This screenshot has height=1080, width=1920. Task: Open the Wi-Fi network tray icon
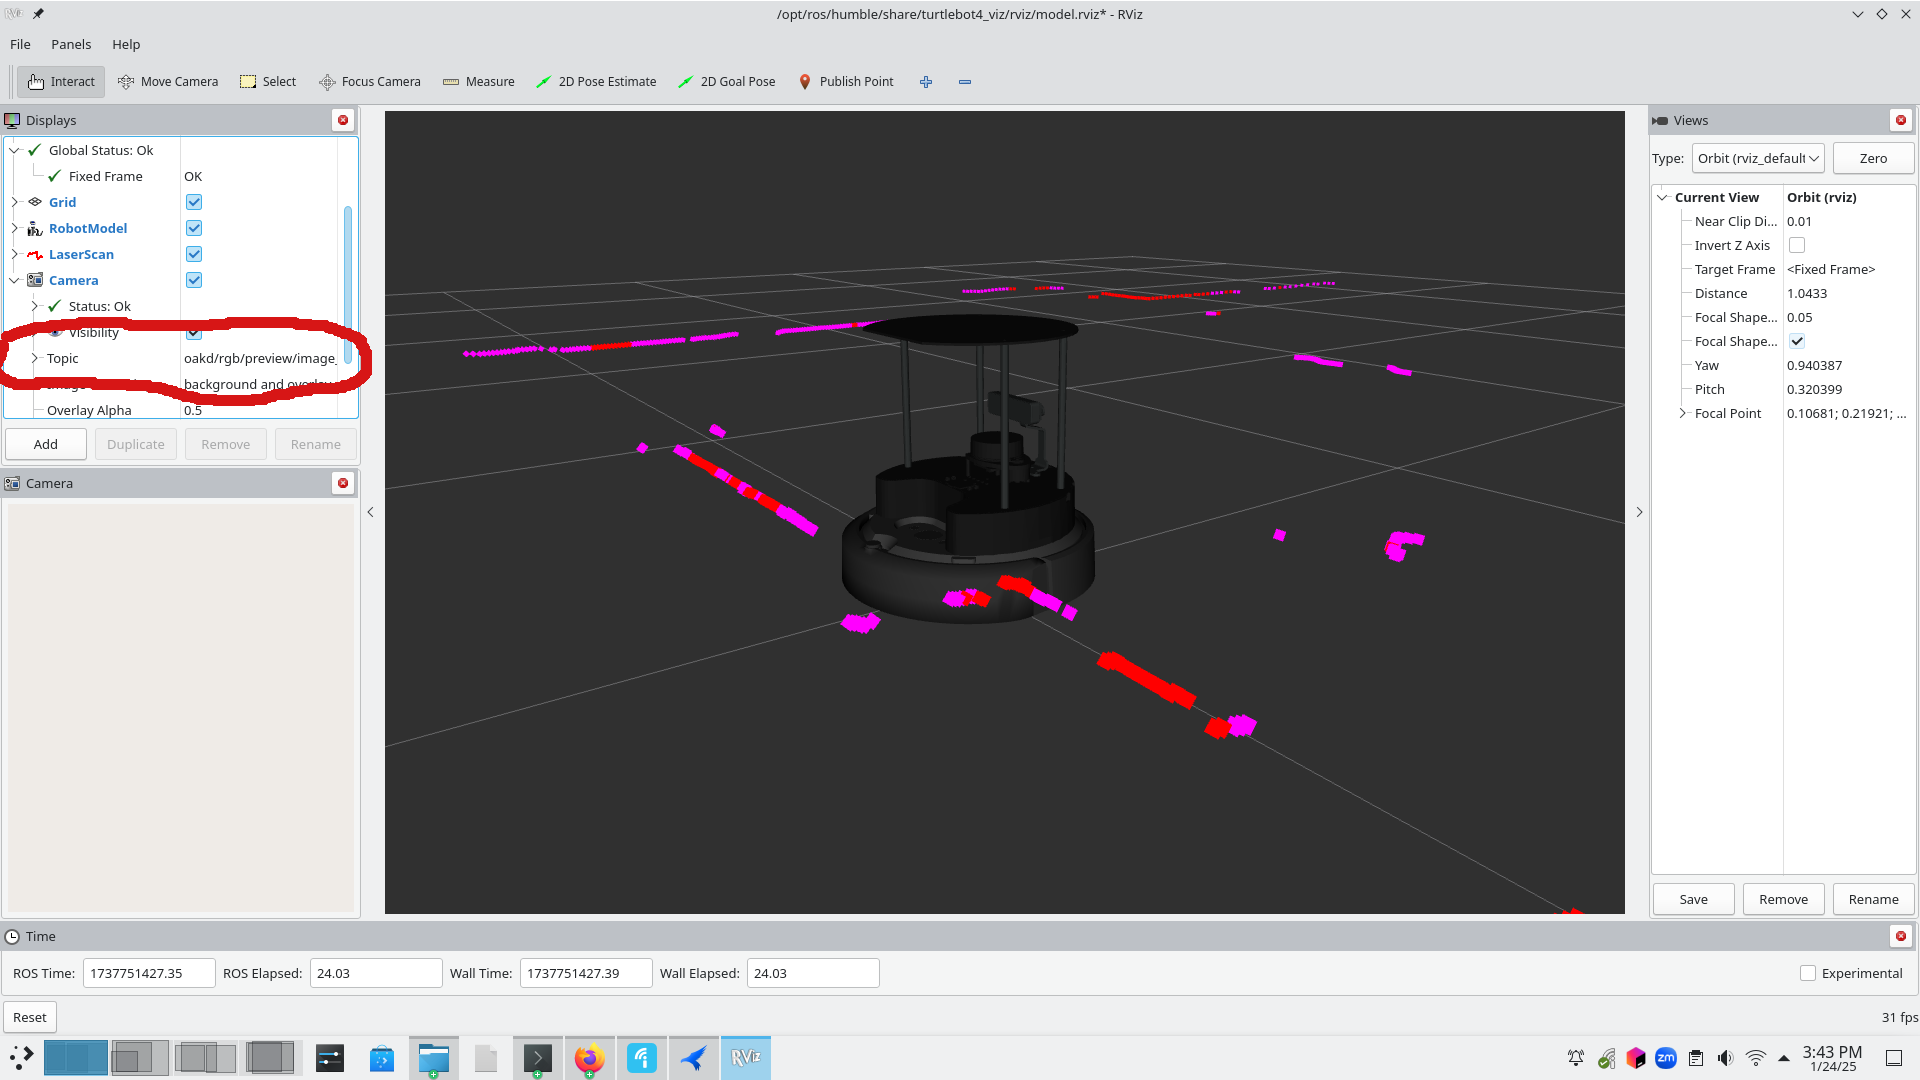[1756, 1058]
